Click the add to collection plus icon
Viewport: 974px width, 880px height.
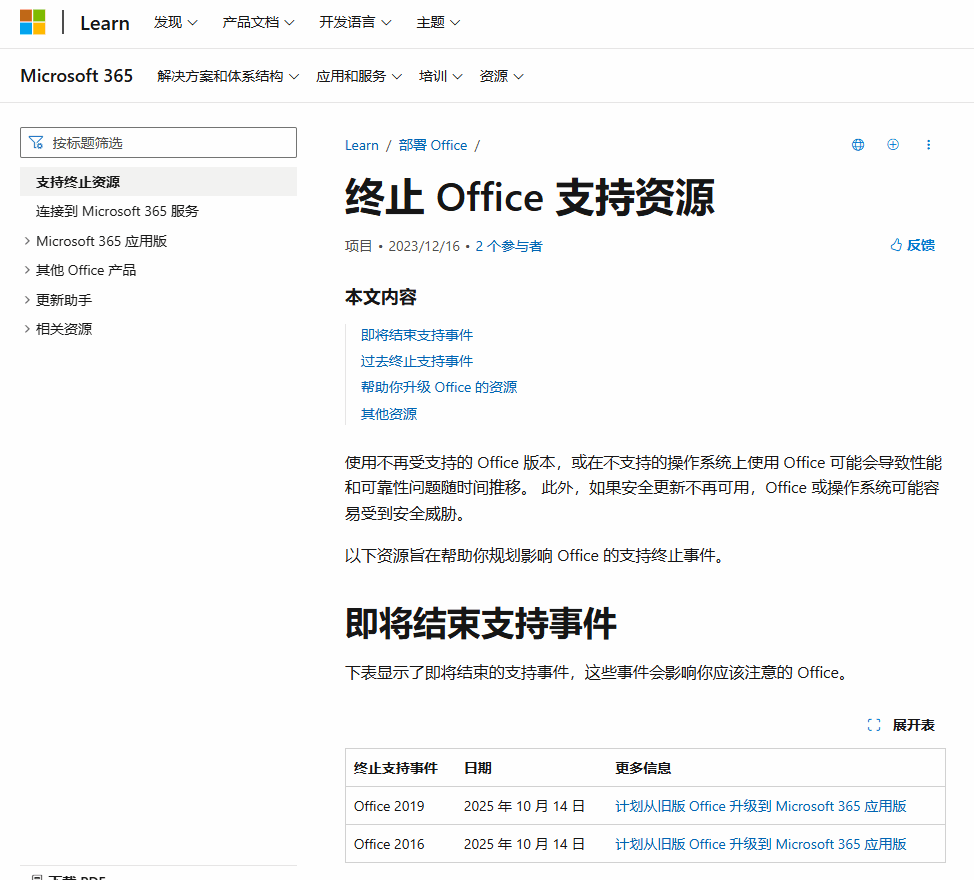893,145
